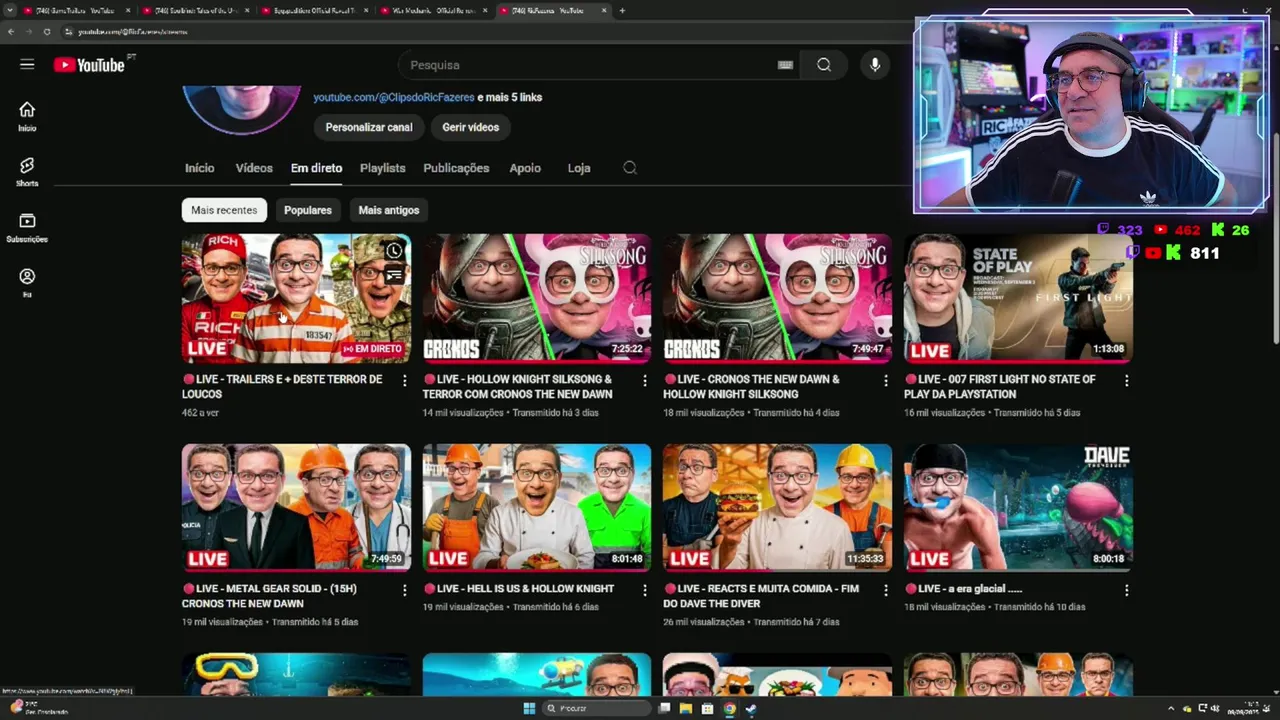Open options for Hollow Knight Silksong & Terror video
This screenshot has height=720, width=1280.
click(x=644, y=381)
